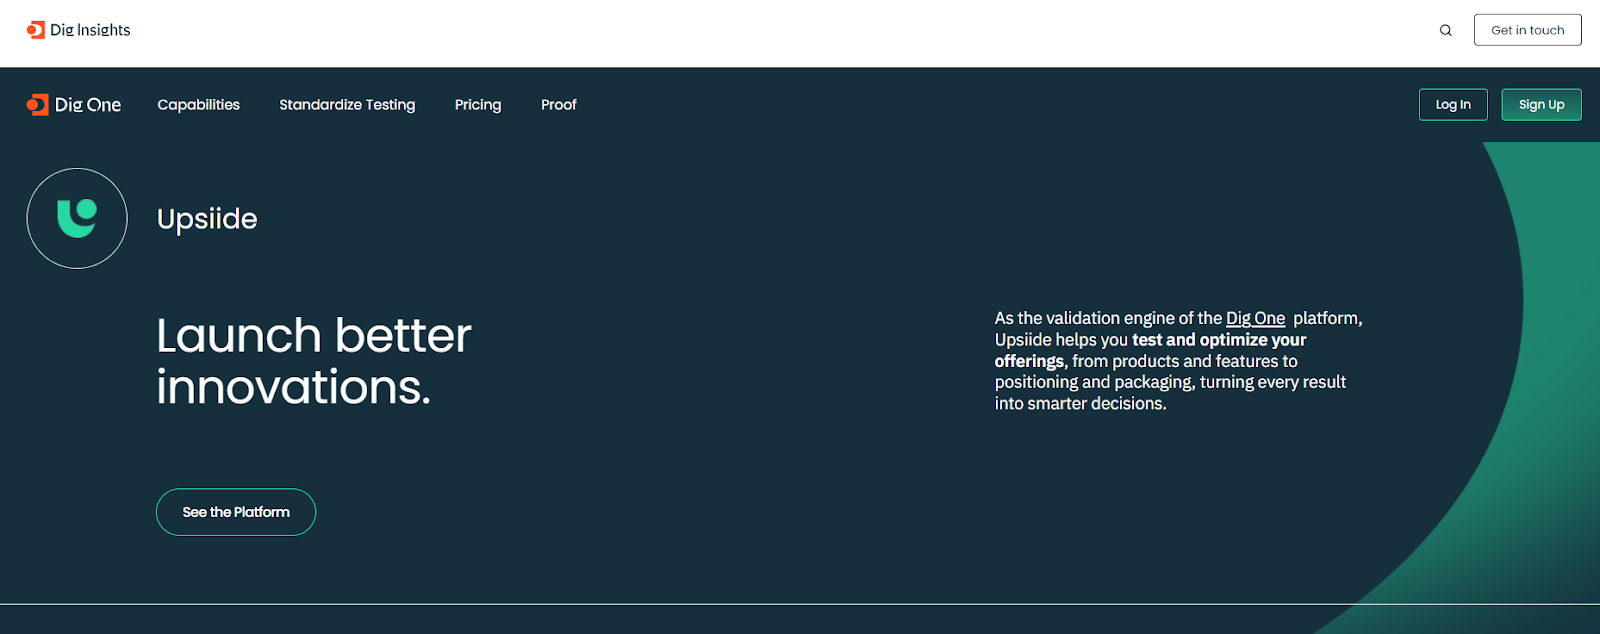
Task: Click the Sign Up button
Action: point(1541,105)
